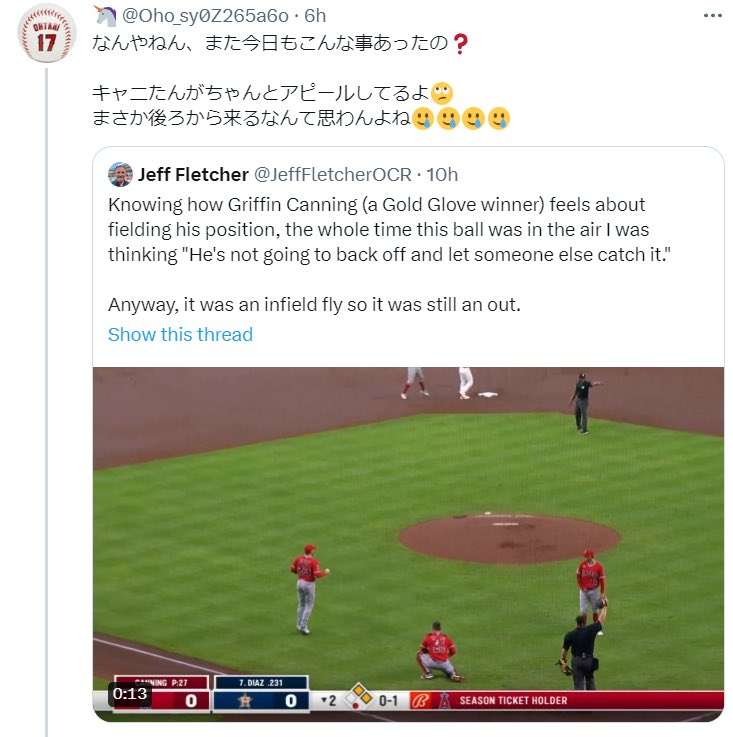
Task: Open the three-dot more options menu
Action: click(712, 16)
